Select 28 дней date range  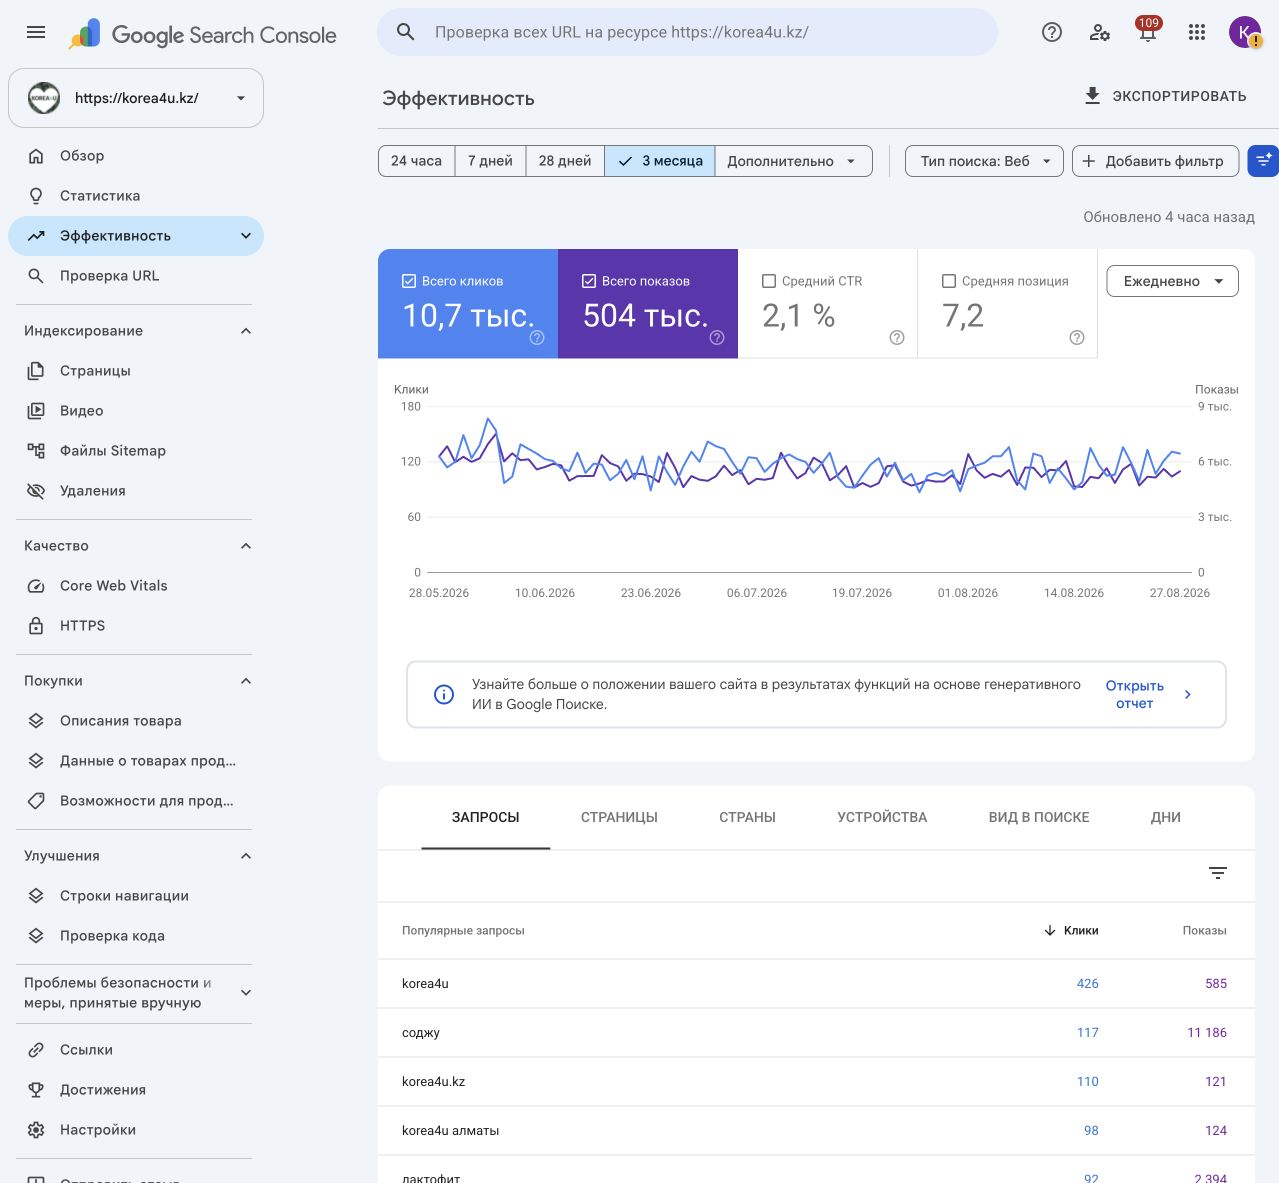(x=565, y=161)
